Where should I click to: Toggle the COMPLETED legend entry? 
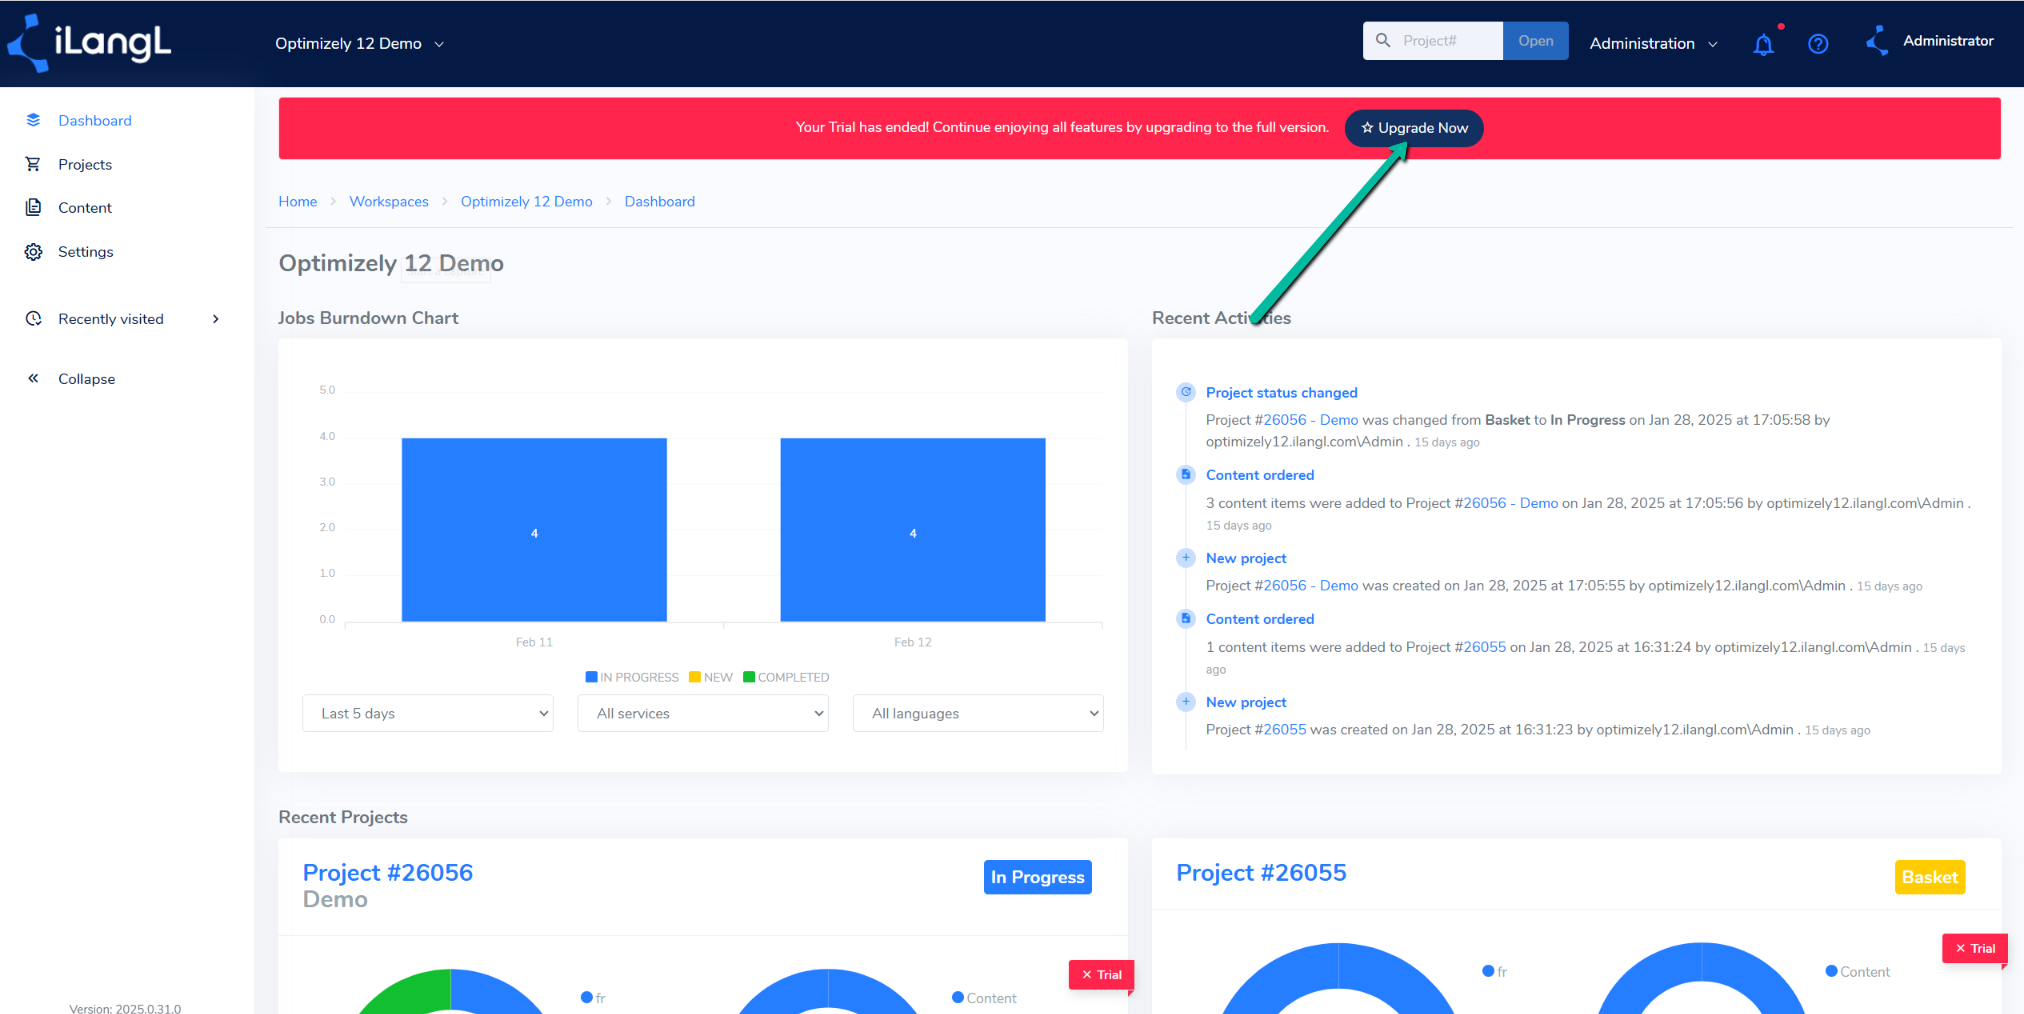point(786,677)
